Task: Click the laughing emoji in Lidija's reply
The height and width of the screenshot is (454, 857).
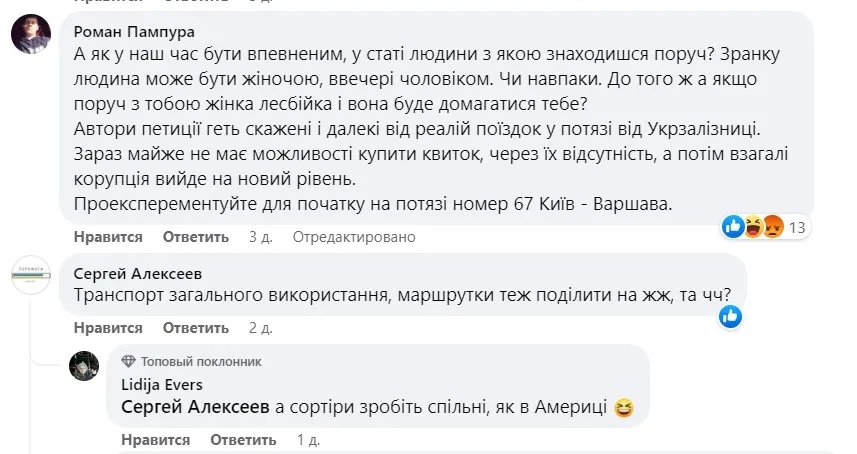Action: (624, 408)
